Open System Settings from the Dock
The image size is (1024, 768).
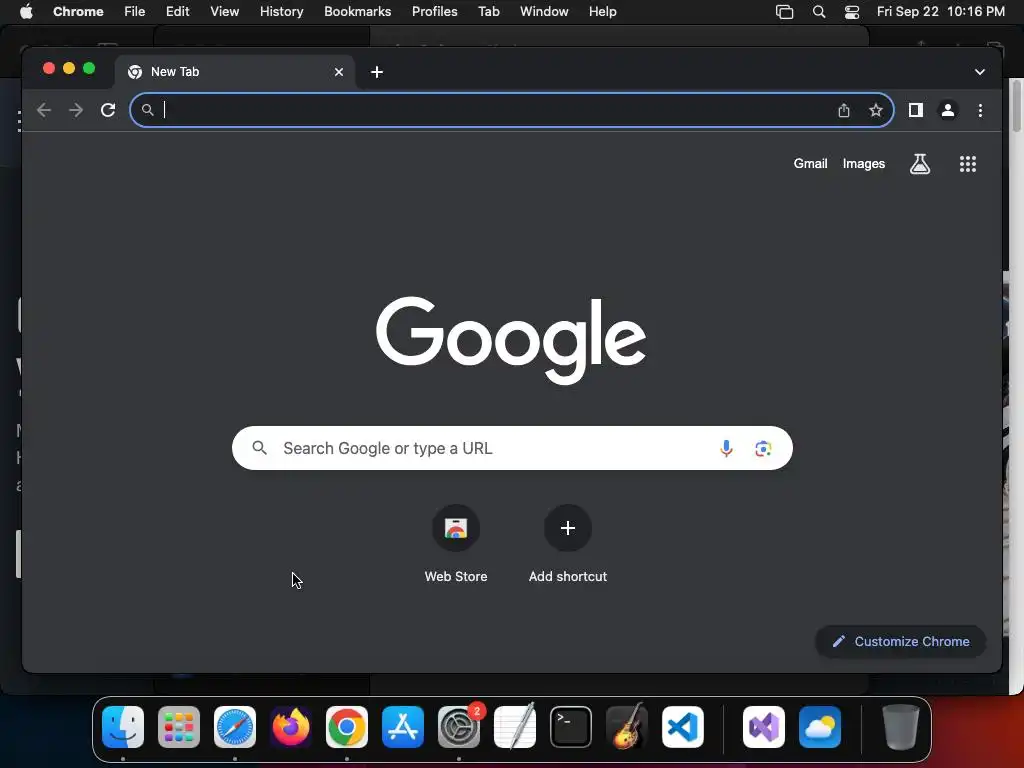459,727
